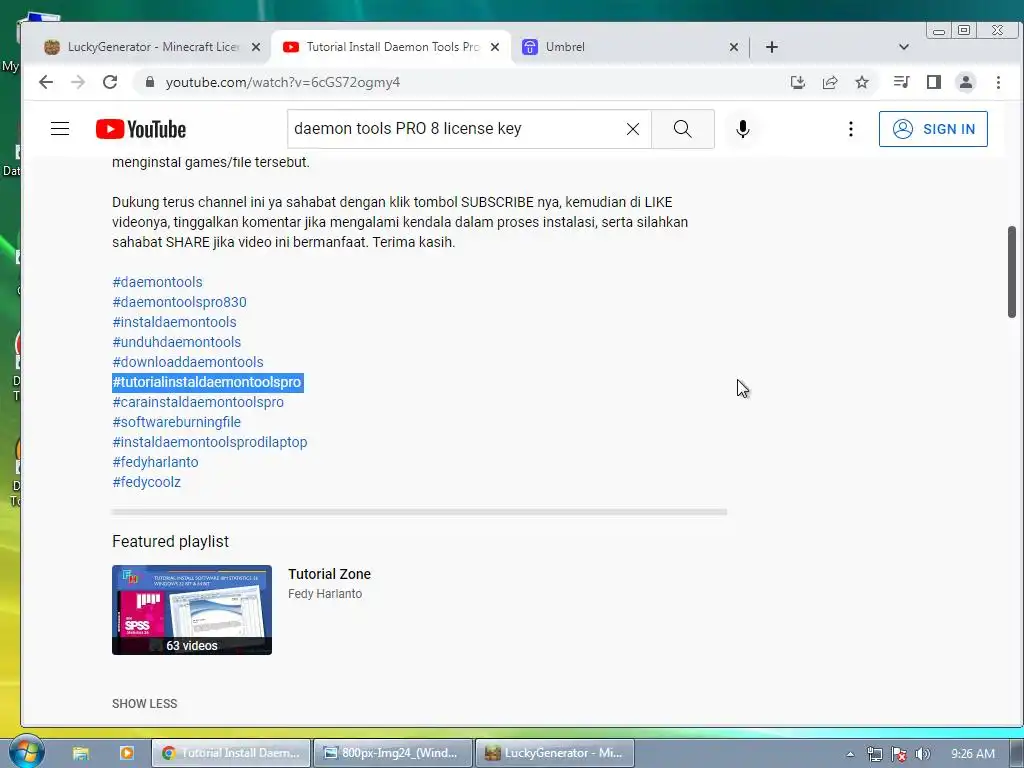Open the #softwareburningfile hashtag
Viewport: 1024px width, 768px height.
coord(176,423)
